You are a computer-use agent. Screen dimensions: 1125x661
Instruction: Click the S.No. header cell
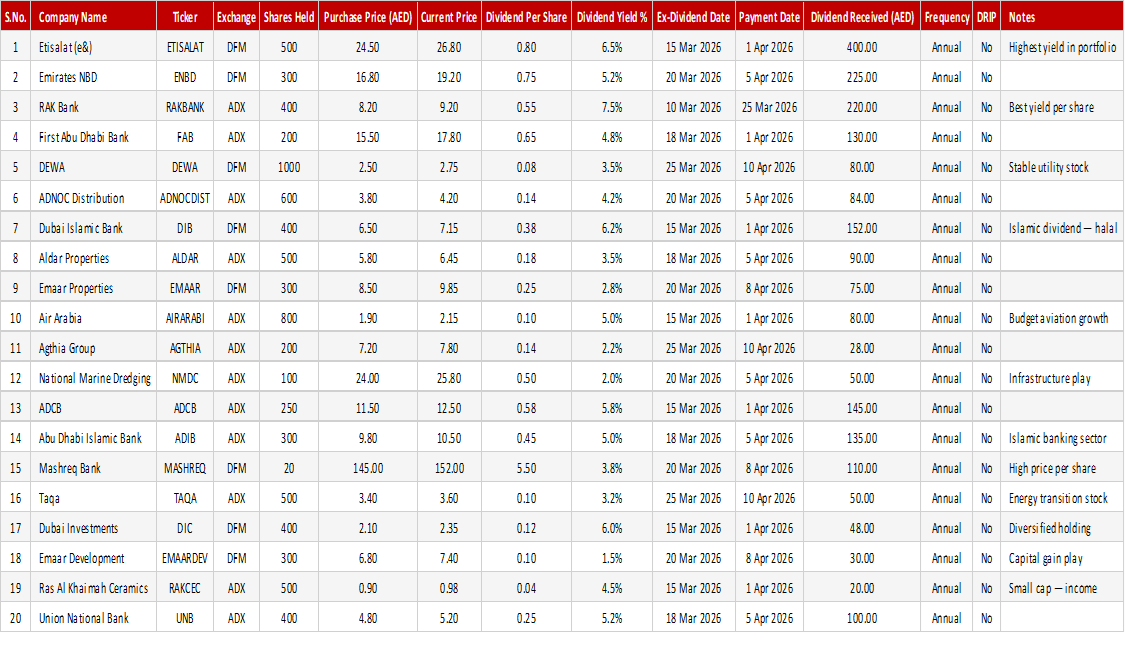15,17
